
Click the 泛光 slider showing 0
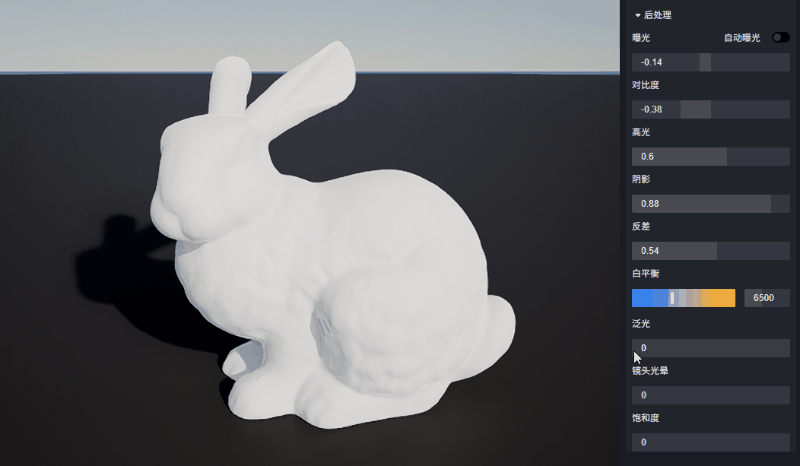[711, 348]
